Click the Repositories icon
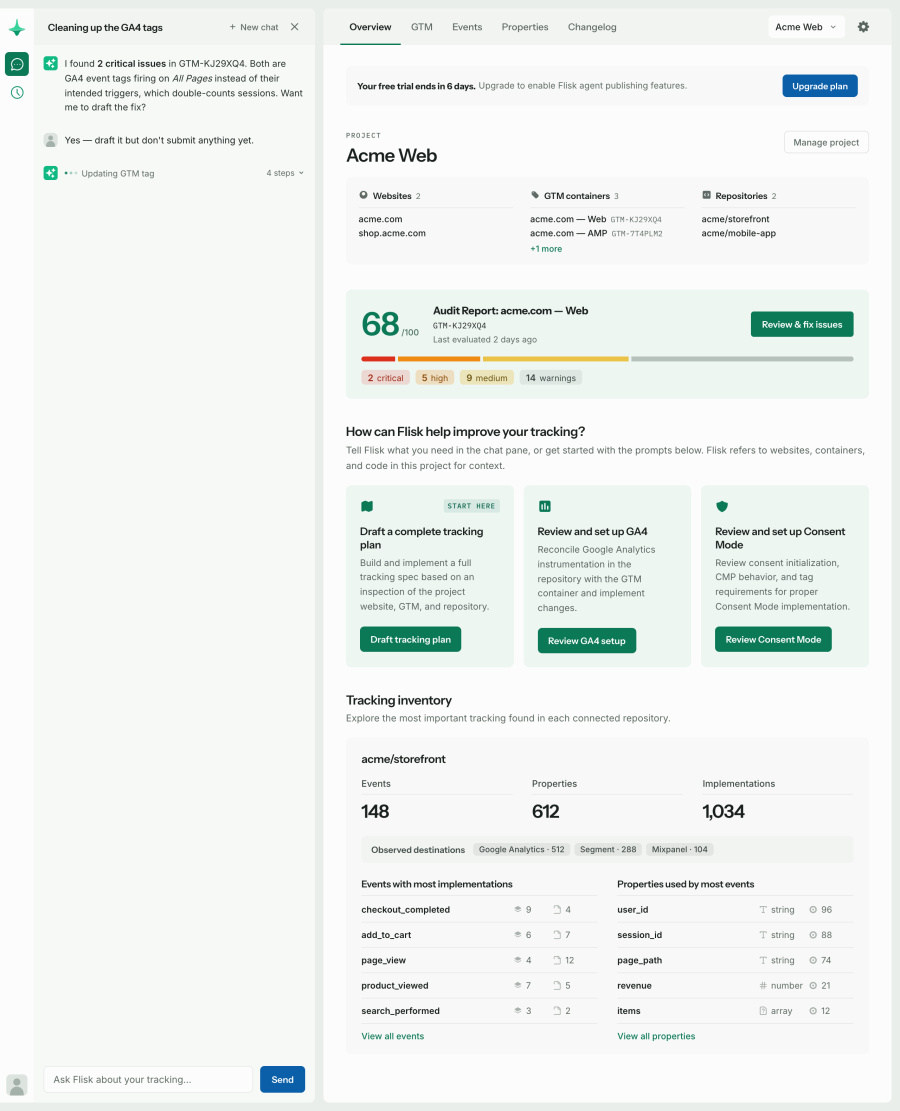This screenshot has width=900, height=1111. [707, 195]
